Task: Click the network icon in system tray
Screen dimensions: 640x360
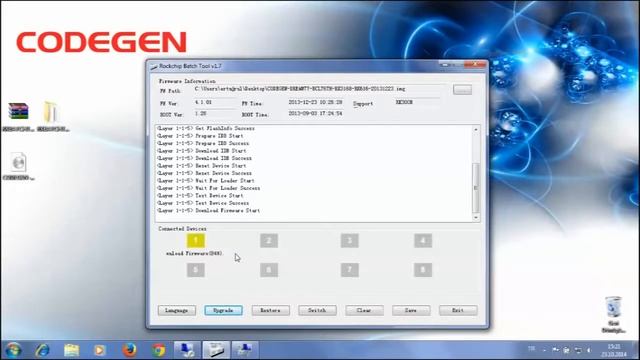Action: 578,350
